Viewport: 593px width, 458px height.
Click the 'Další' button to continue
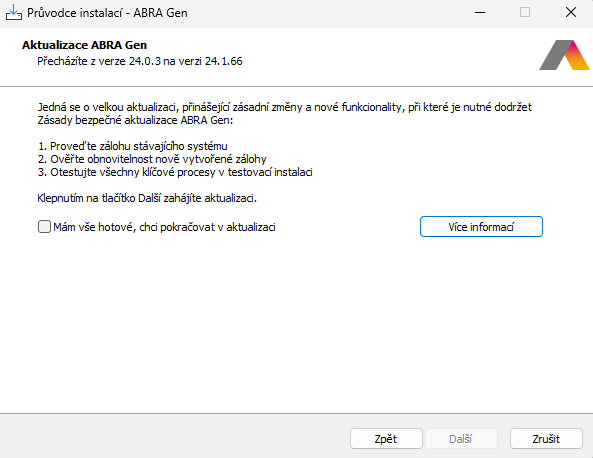(x=461, y=439)
